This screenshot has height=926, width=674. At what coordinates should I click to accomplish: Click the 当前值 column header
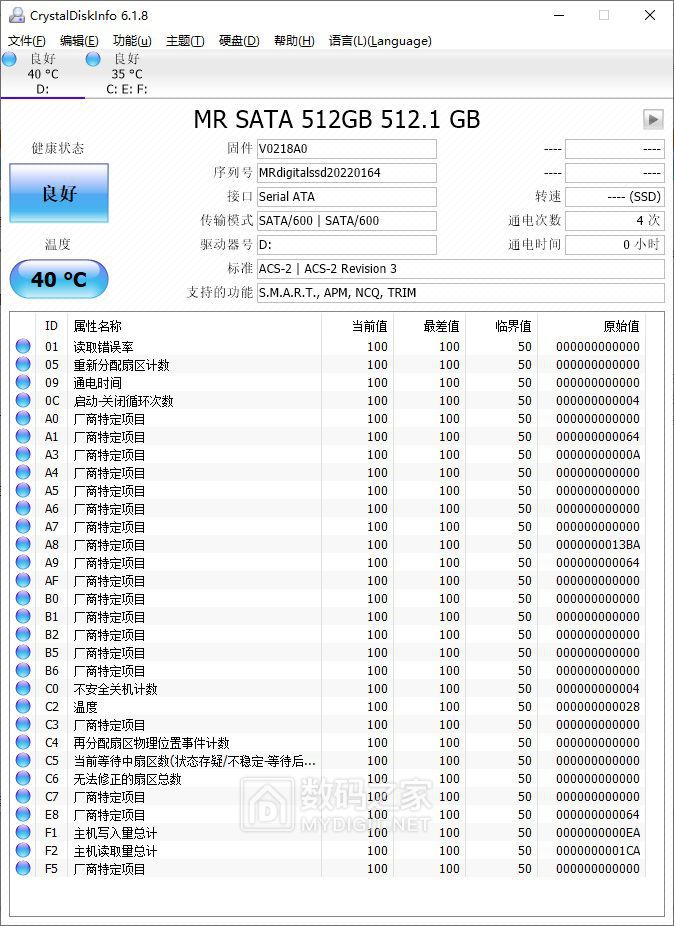tap(357, 326)
